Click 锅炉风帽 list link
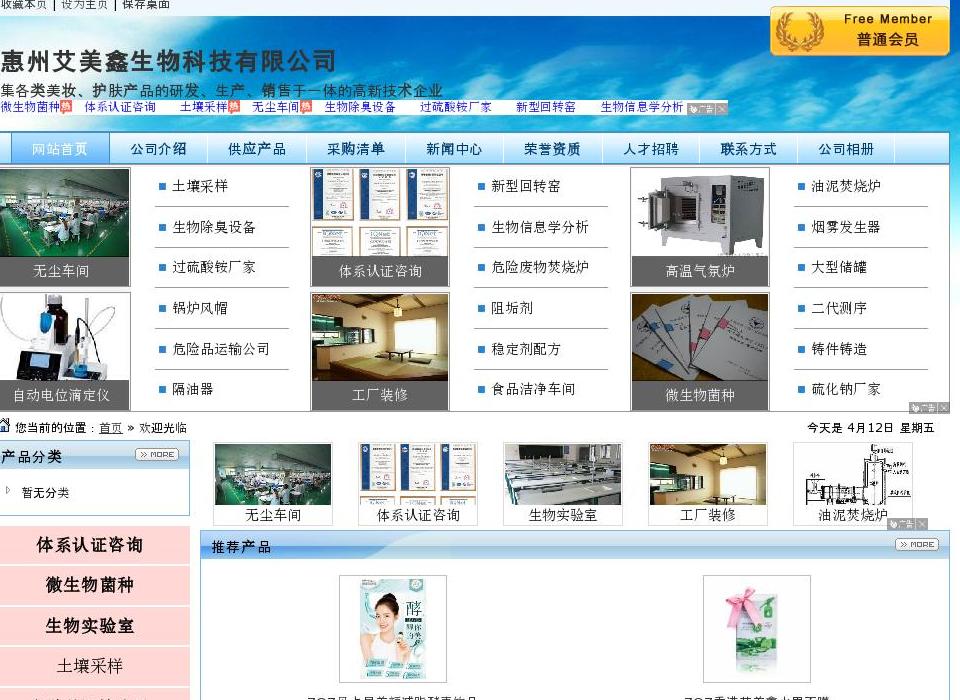 click(x=200, y=308)
